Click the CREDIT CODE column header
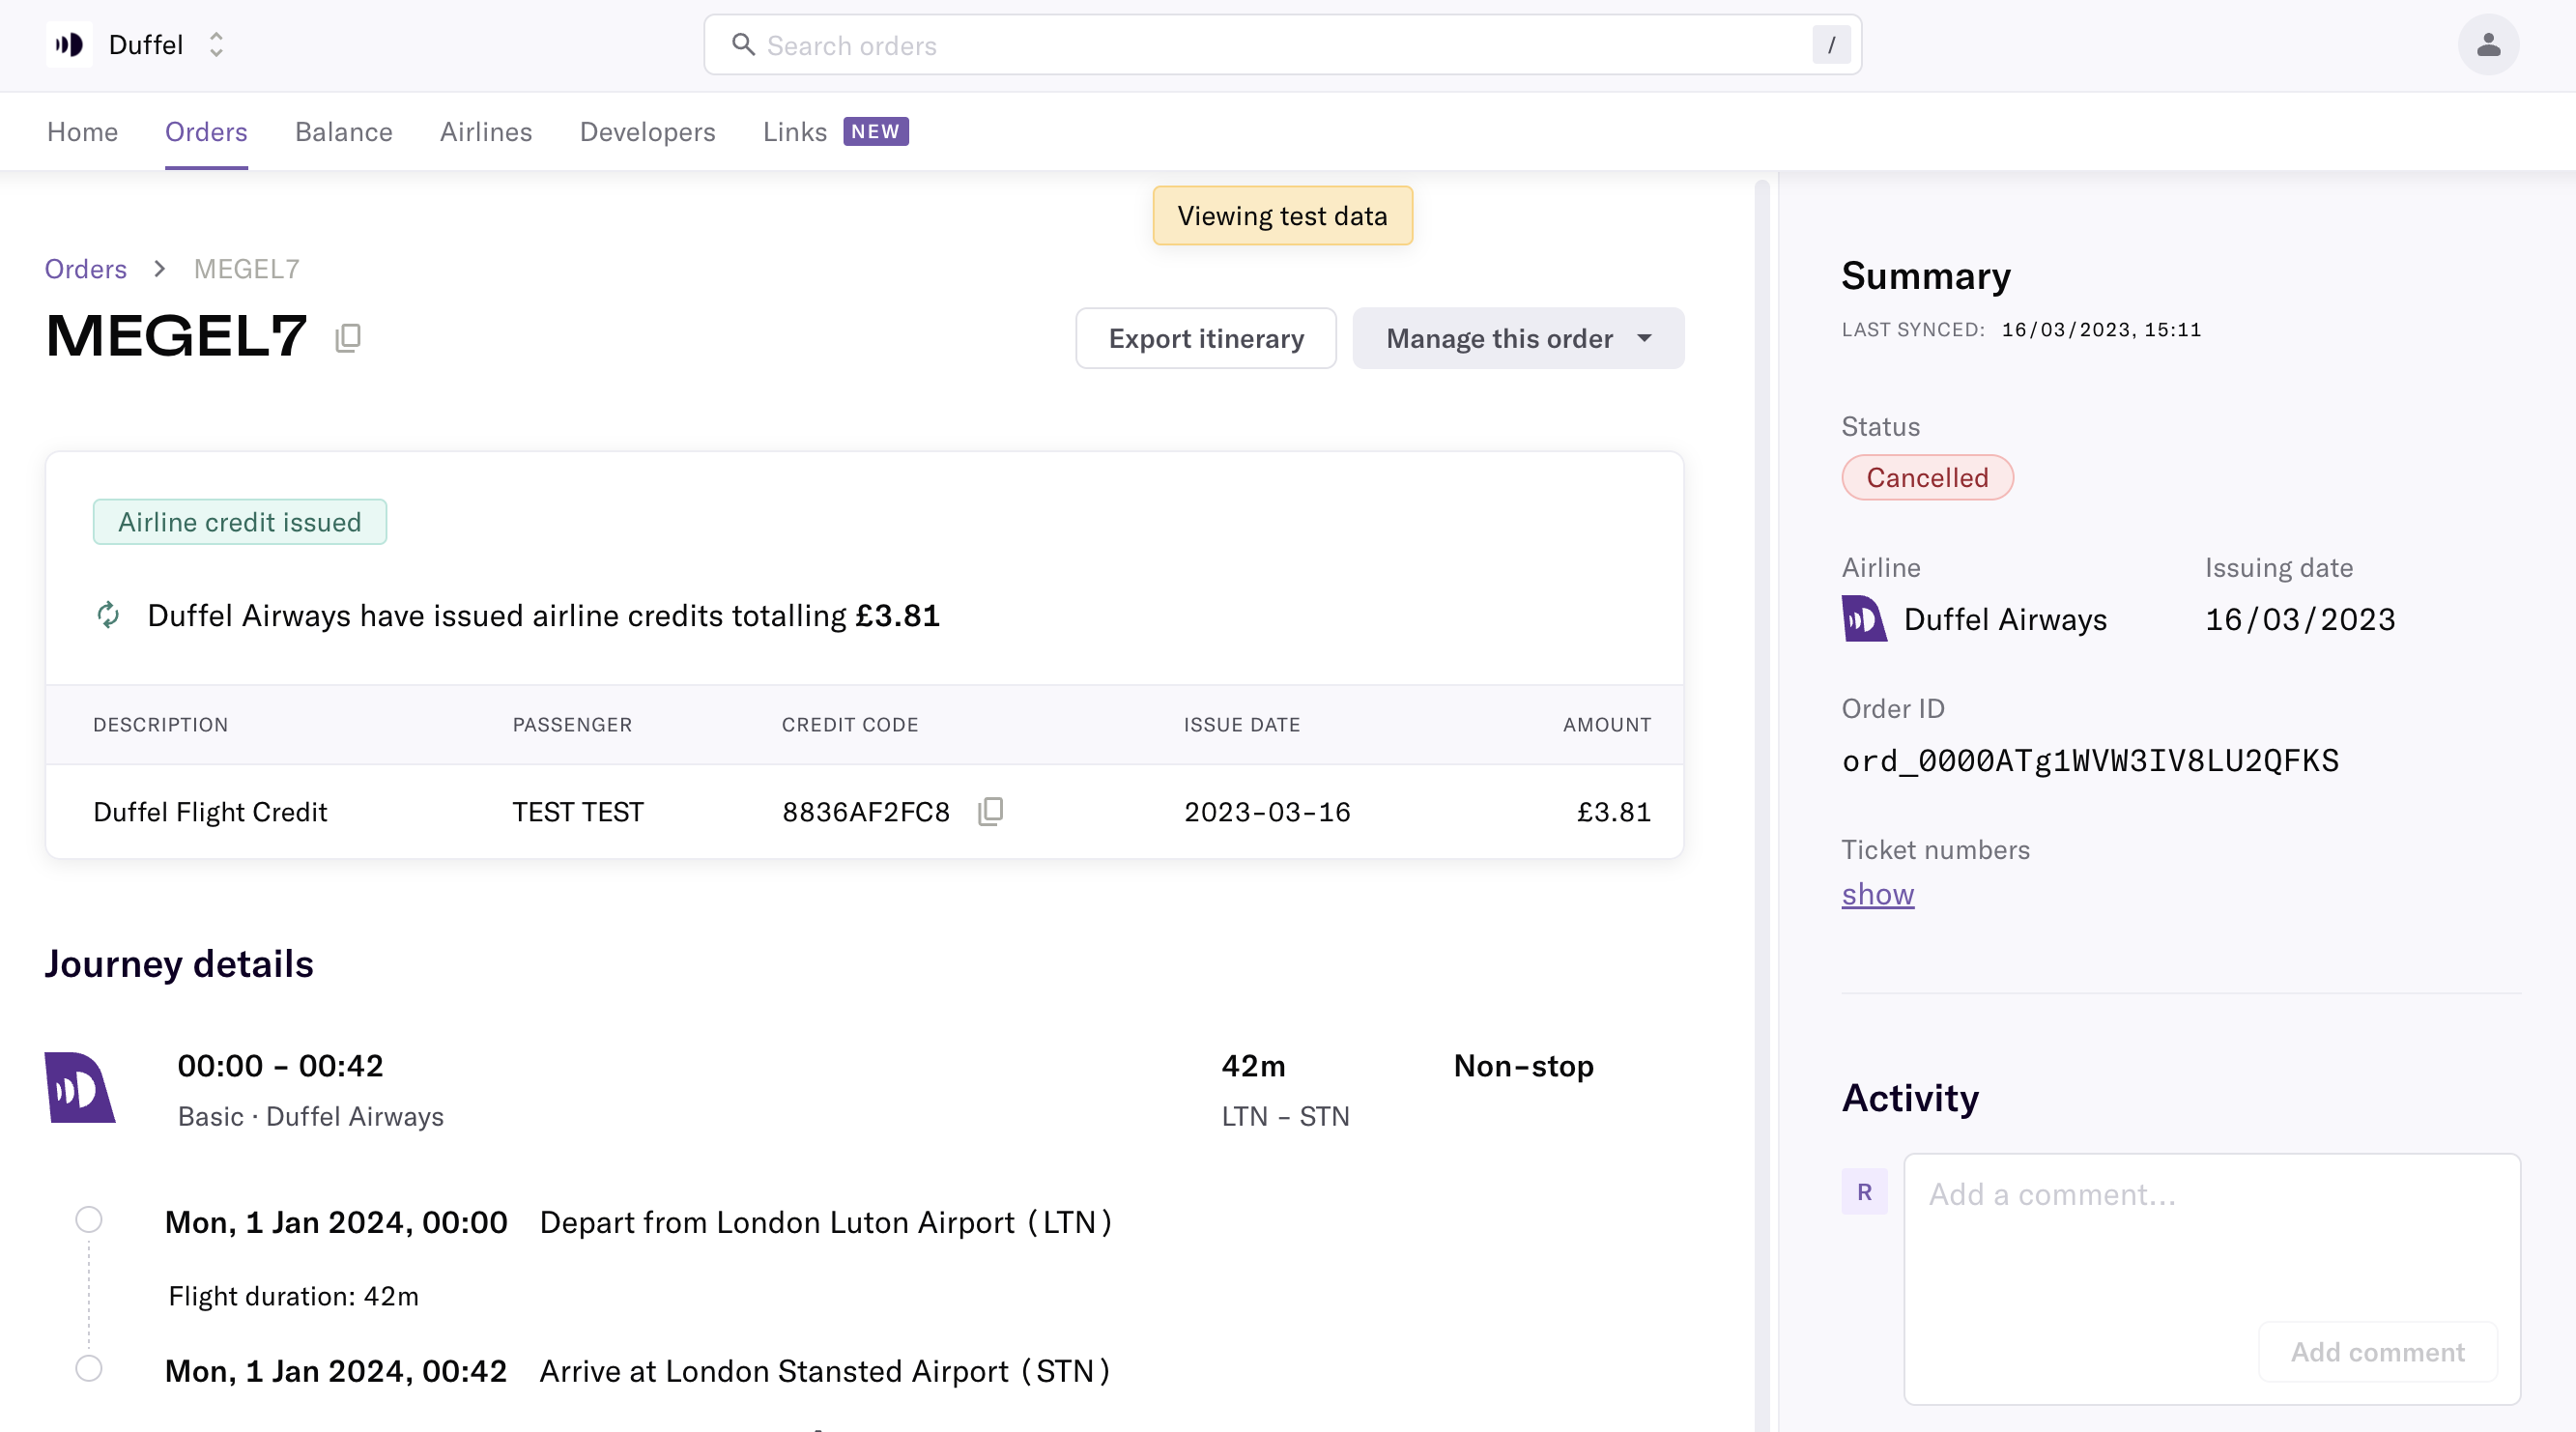 (850, 725)
